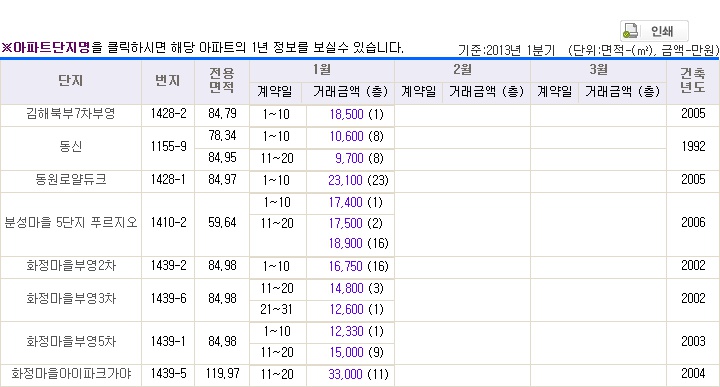This screenshot has height=387, width=720.
Task: Click the 인쇄 print button
Action: tap(654, 31)
